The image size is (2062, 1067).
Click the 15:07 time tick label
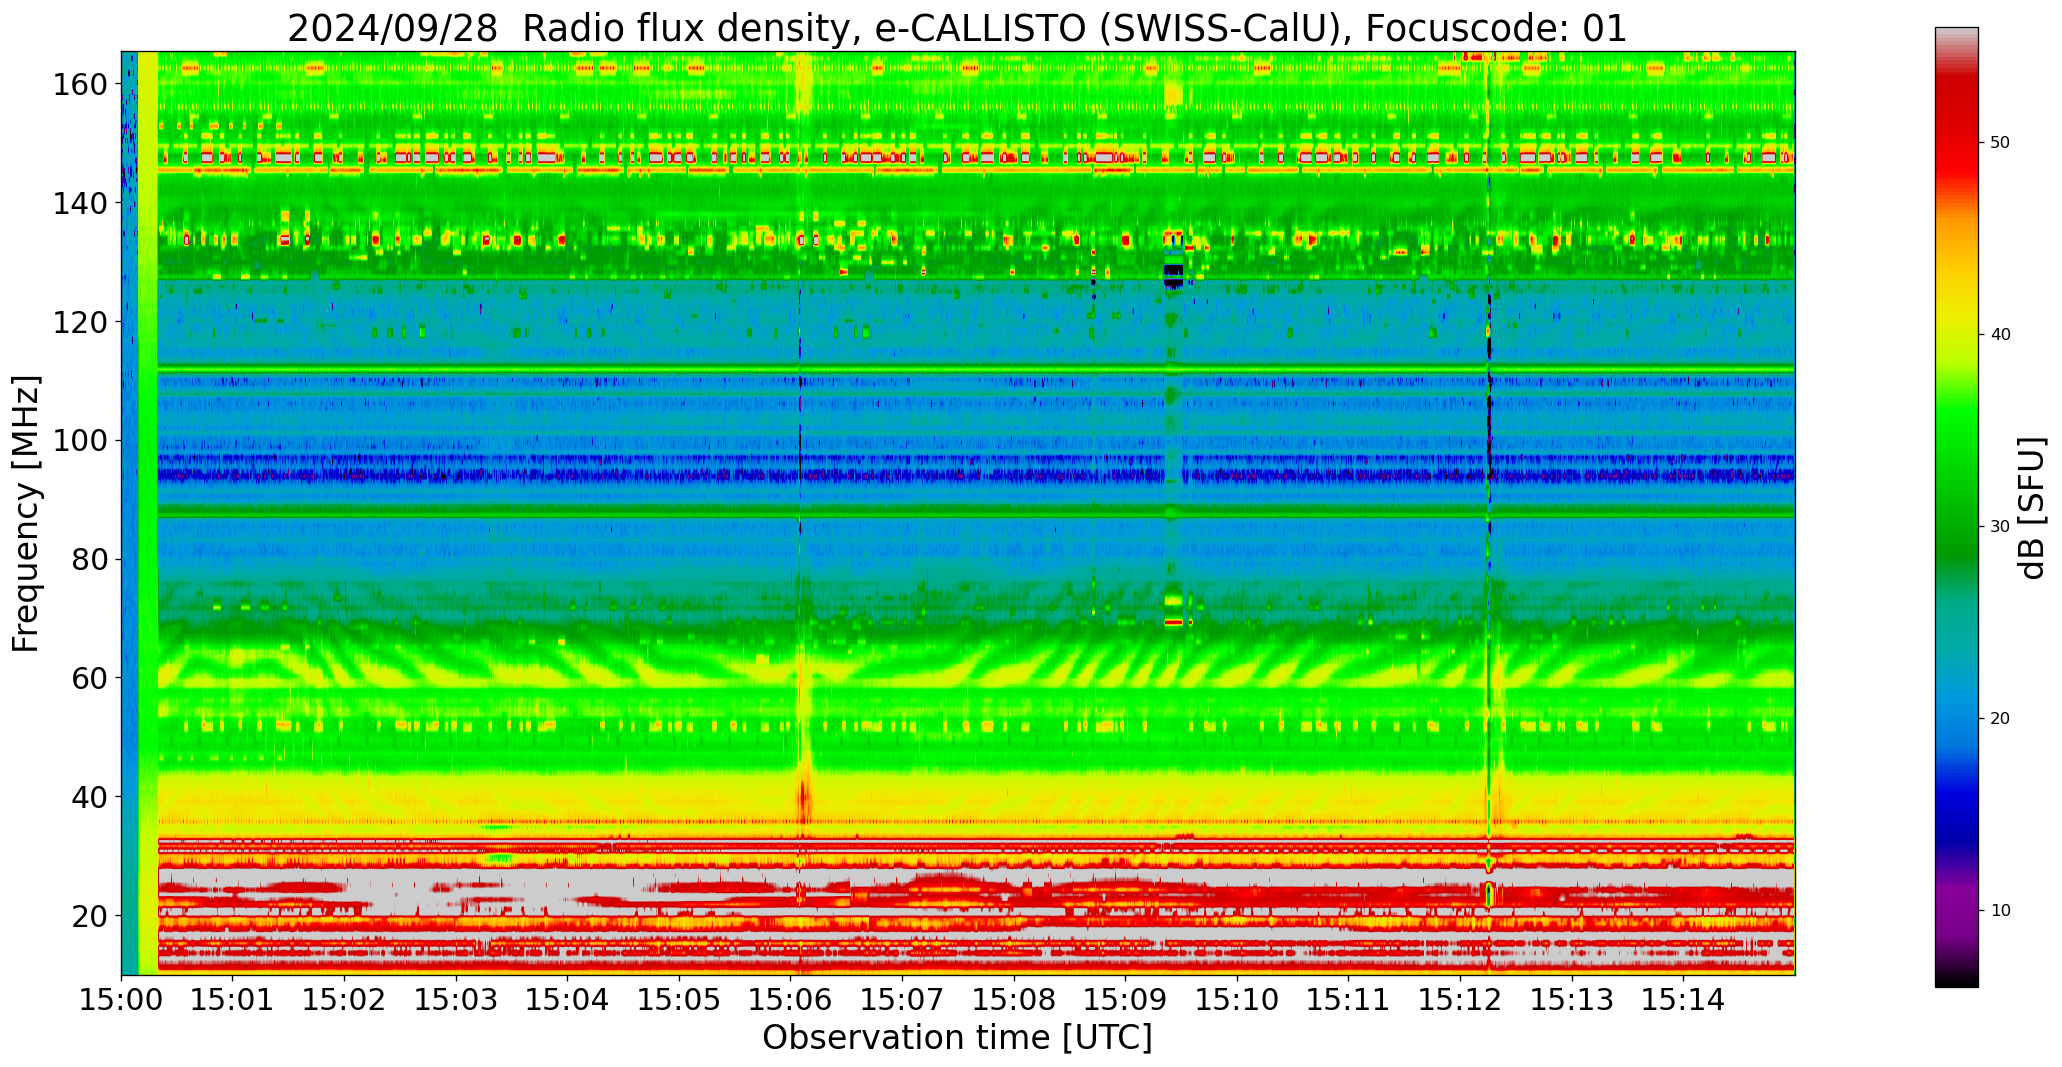pos(903,999)
